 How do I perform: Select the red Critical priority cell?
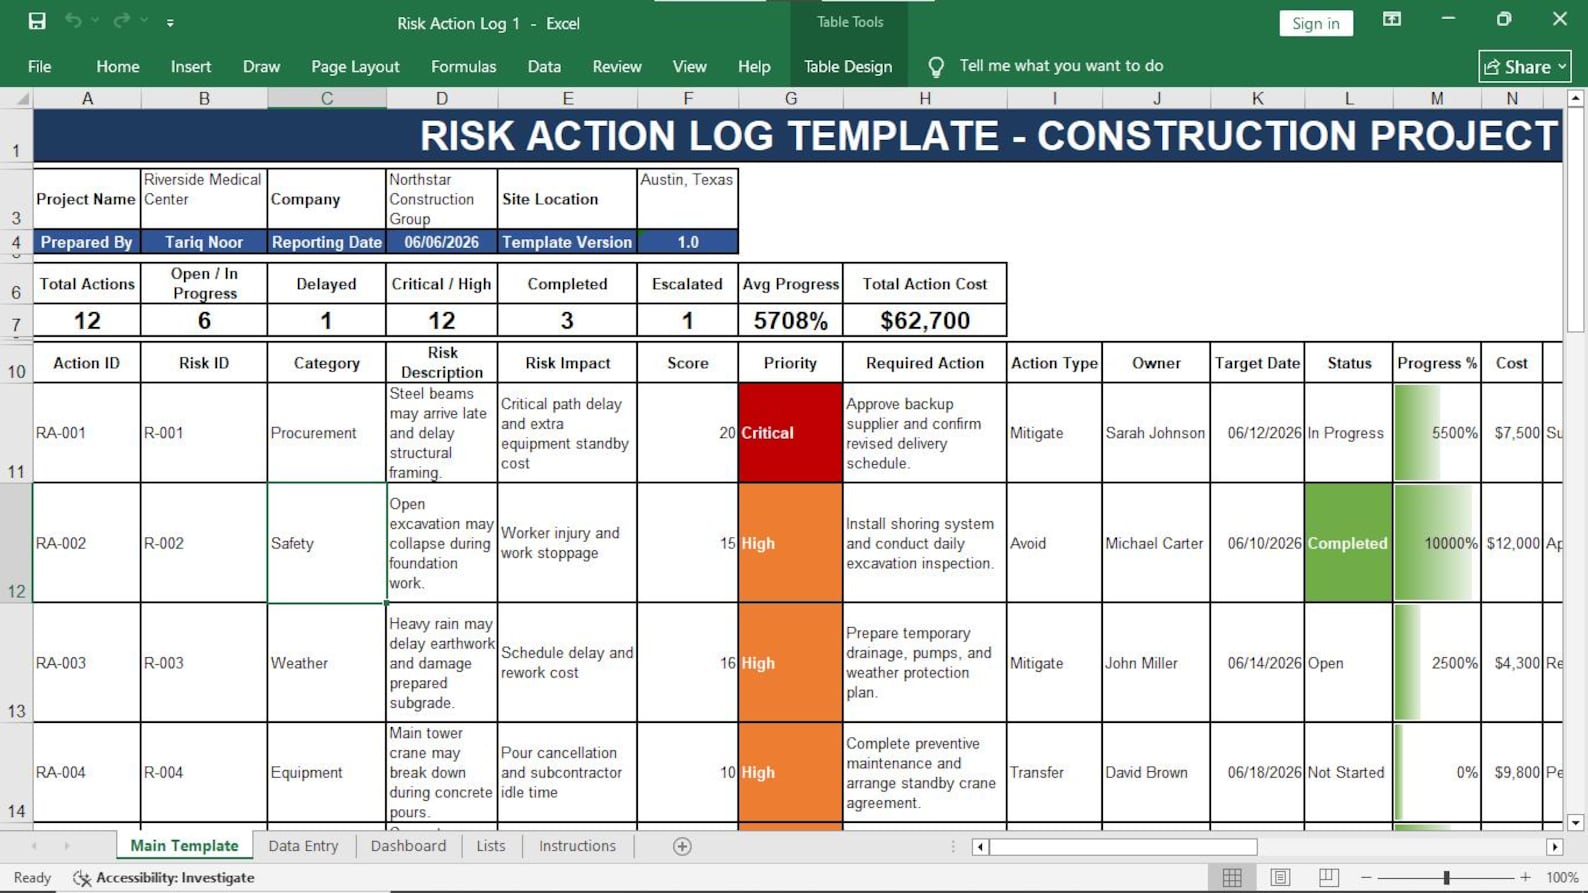[x=790, y=433]
